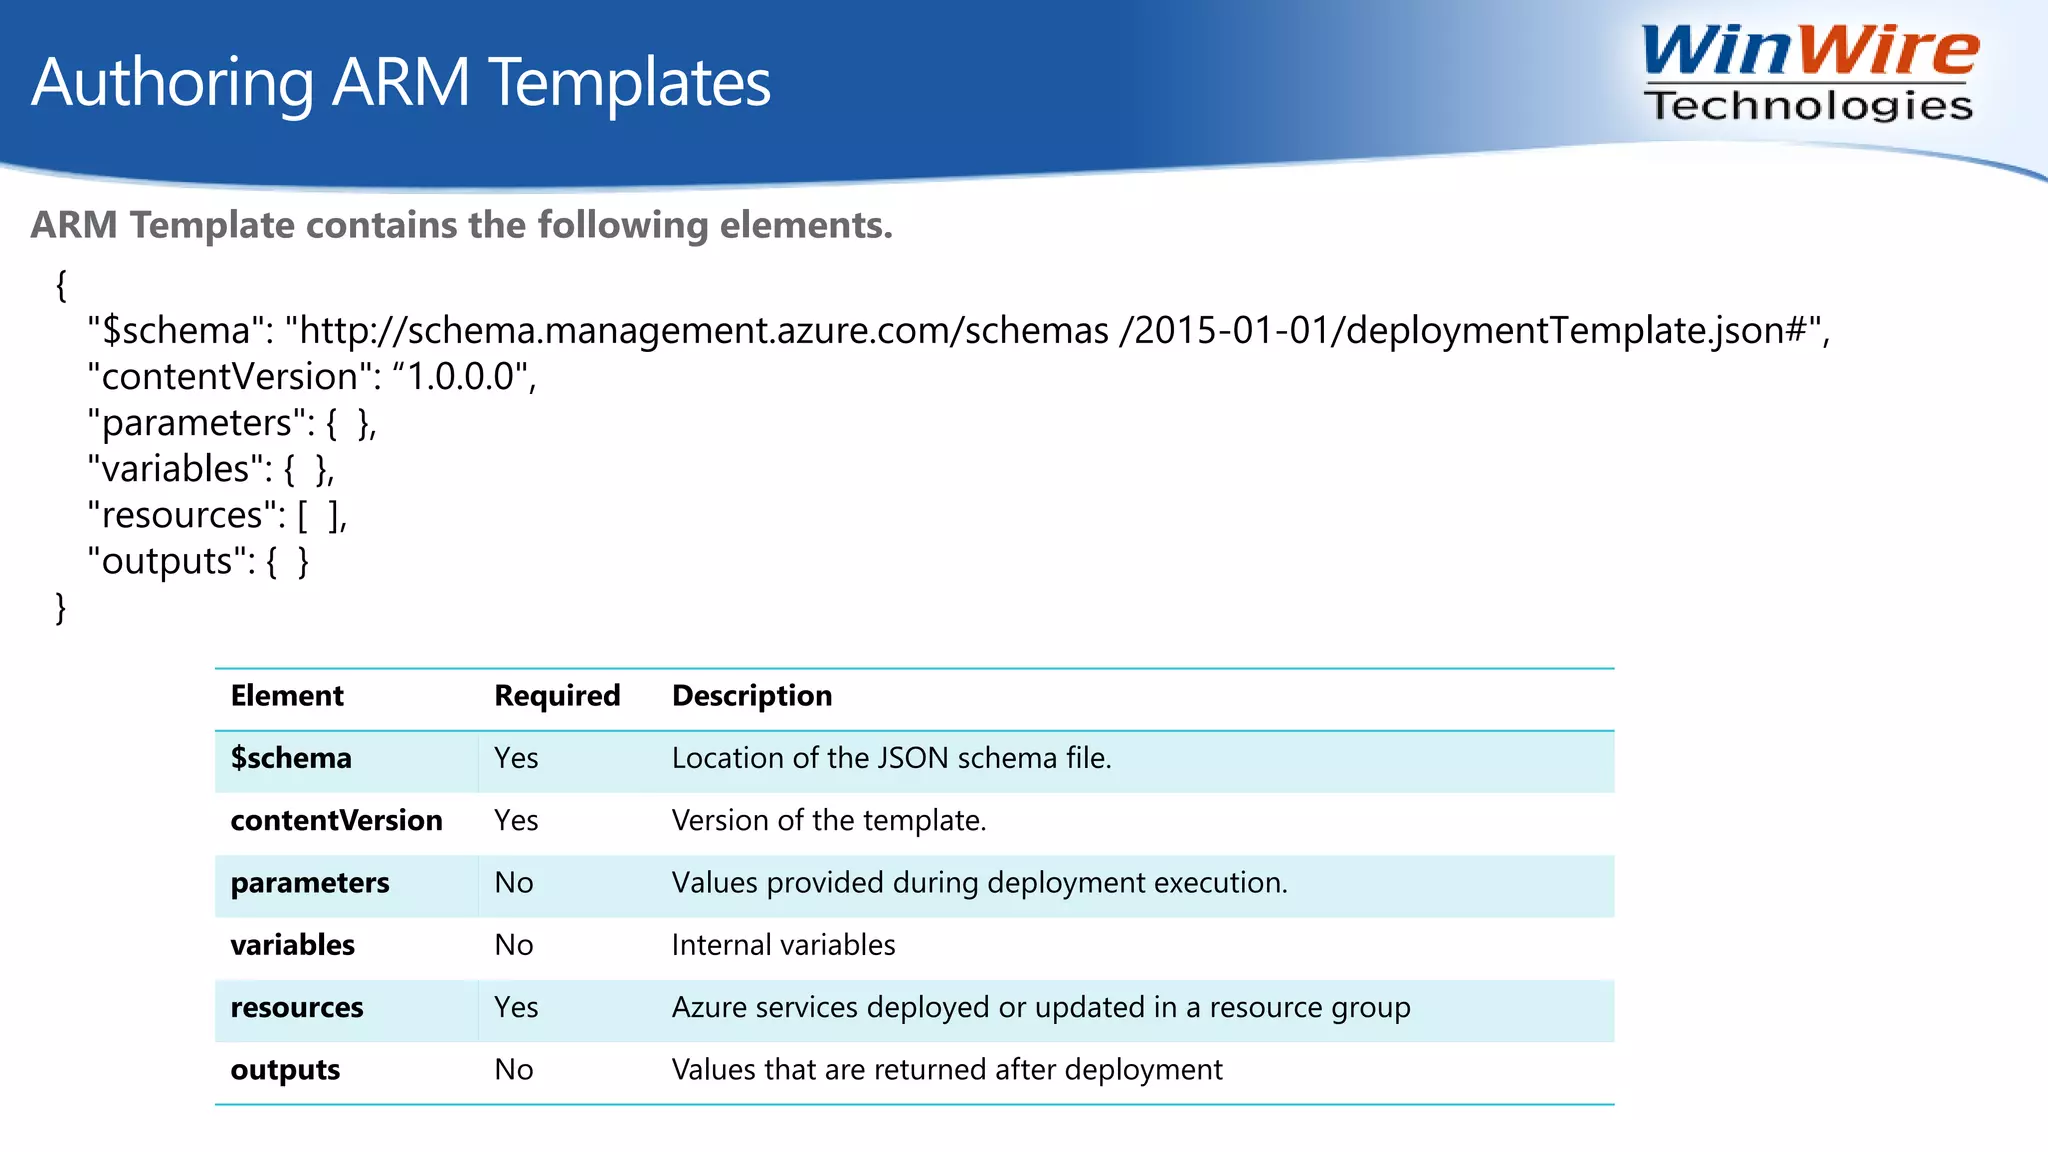Click the outputs element cell in table

pos(285,1070)
